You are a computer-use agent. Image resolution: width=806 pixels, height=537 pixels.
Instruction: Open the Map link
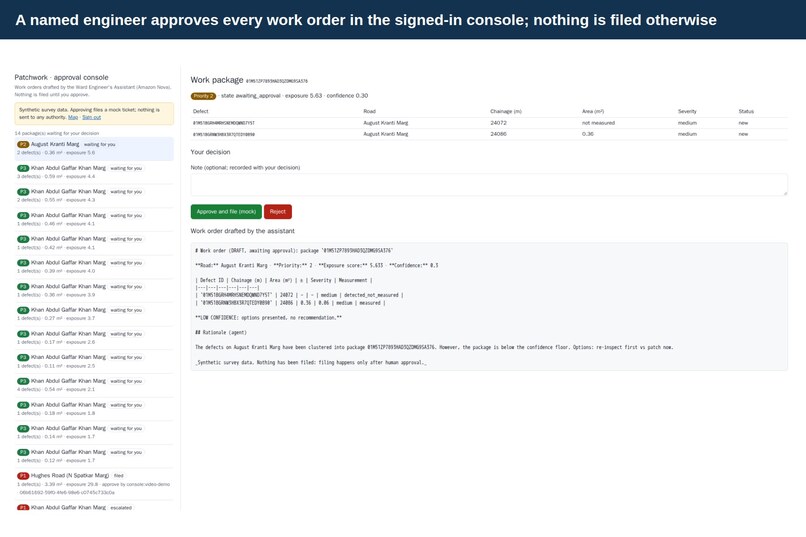click(x=73, y=117)
